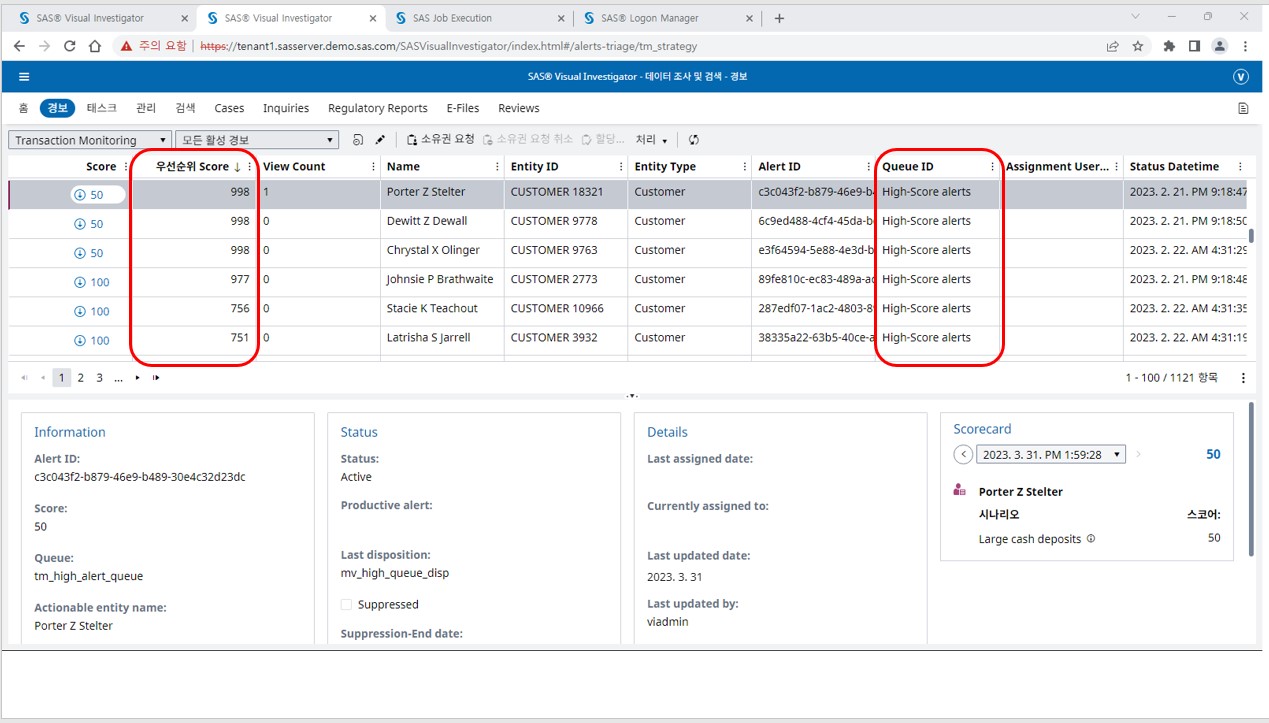Open the grid options kebab menu by item count
This screenshot has width=1269, height=723.
coord(1243,378)
